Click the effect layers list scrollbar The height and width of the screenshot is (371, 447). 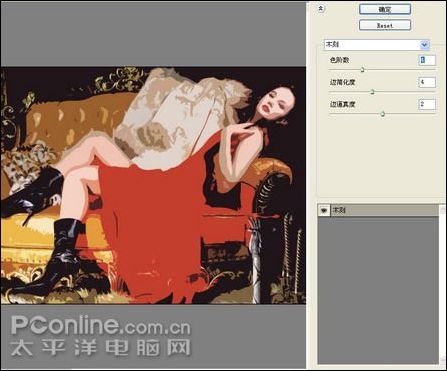(442, 284)
